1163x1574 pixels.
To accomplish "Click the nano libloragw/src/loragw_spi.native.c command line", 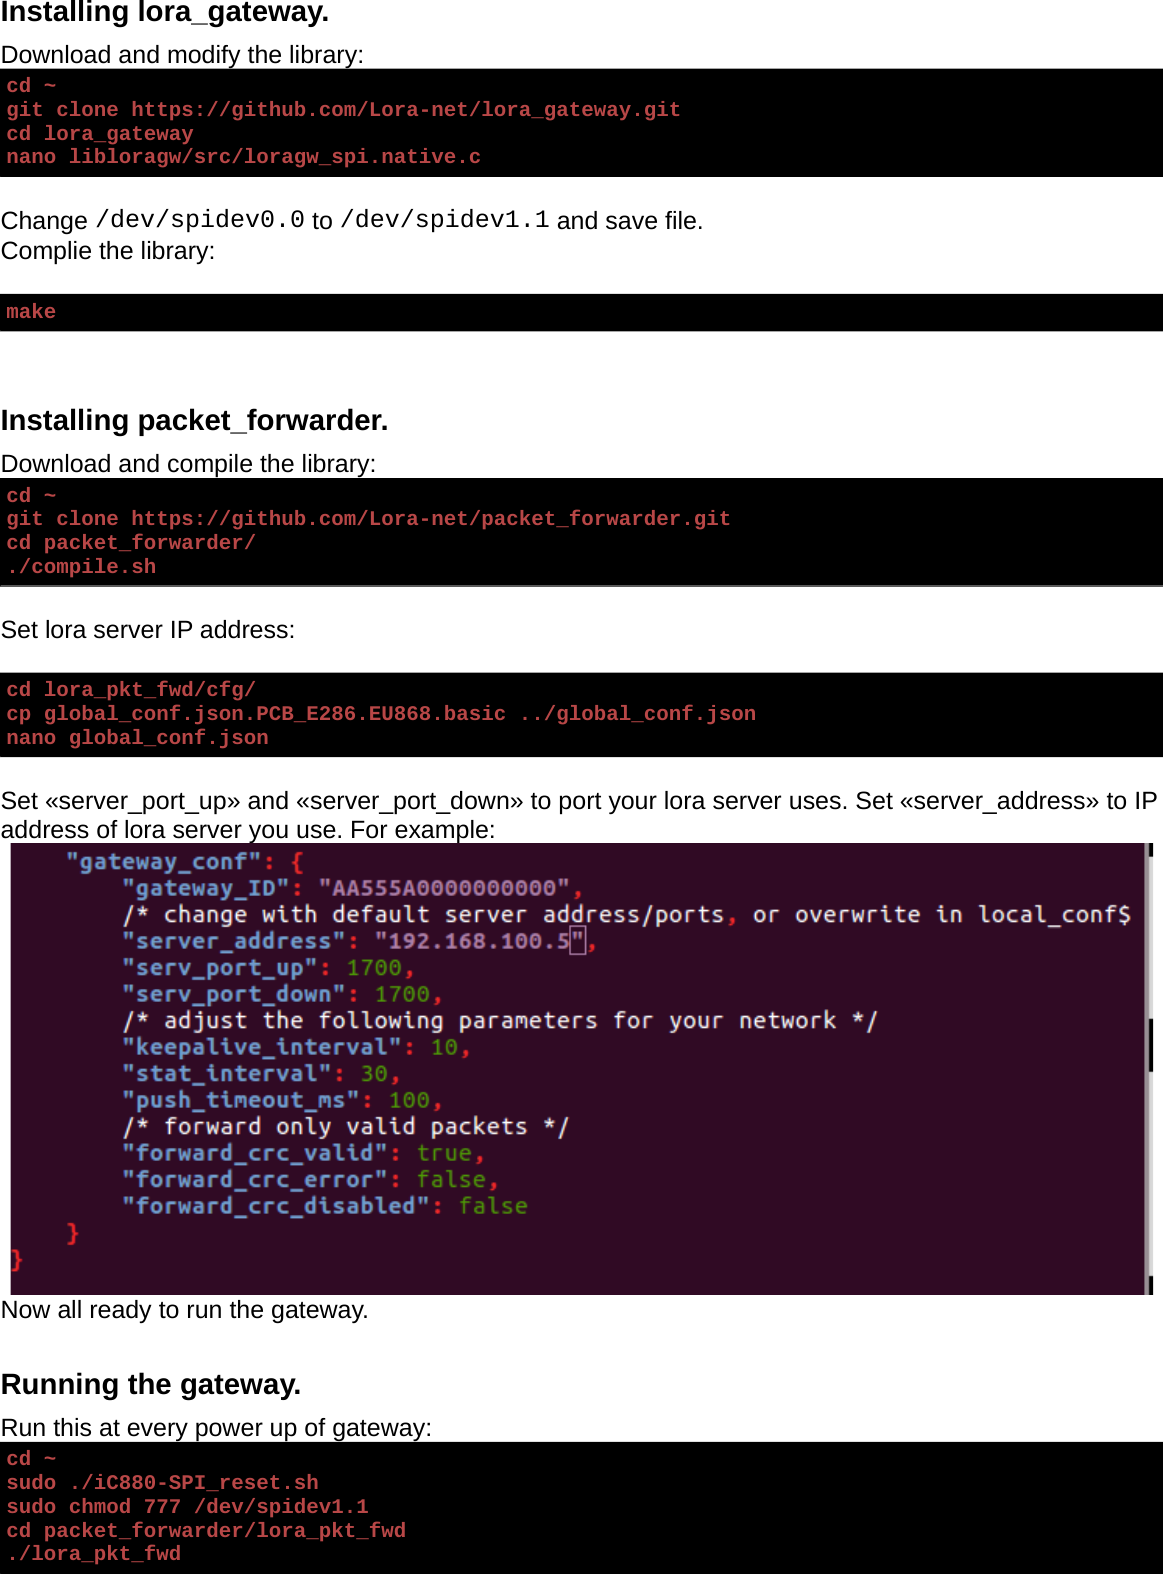I will (x=243, y=157).
